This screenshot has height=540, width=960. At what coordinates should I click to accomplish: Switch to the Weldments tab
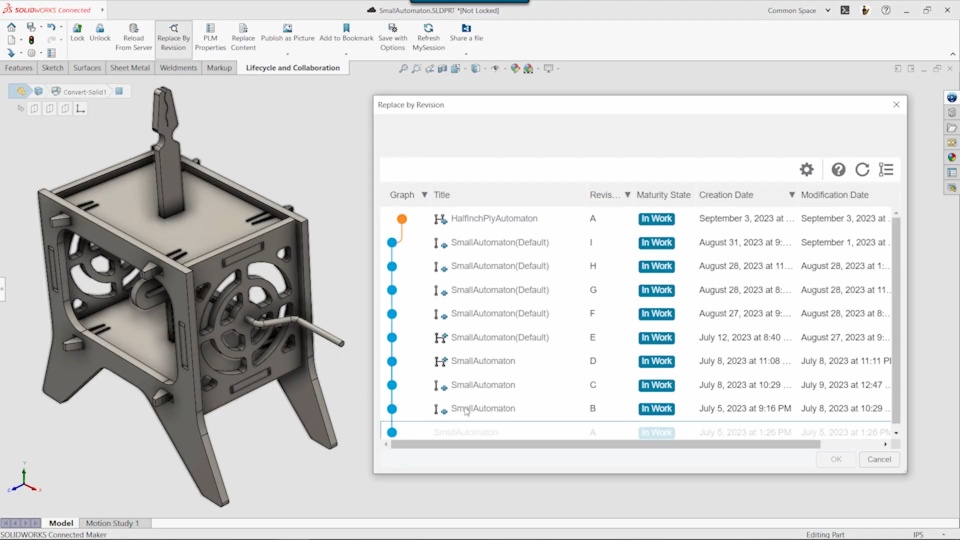[x=178, y=68]
